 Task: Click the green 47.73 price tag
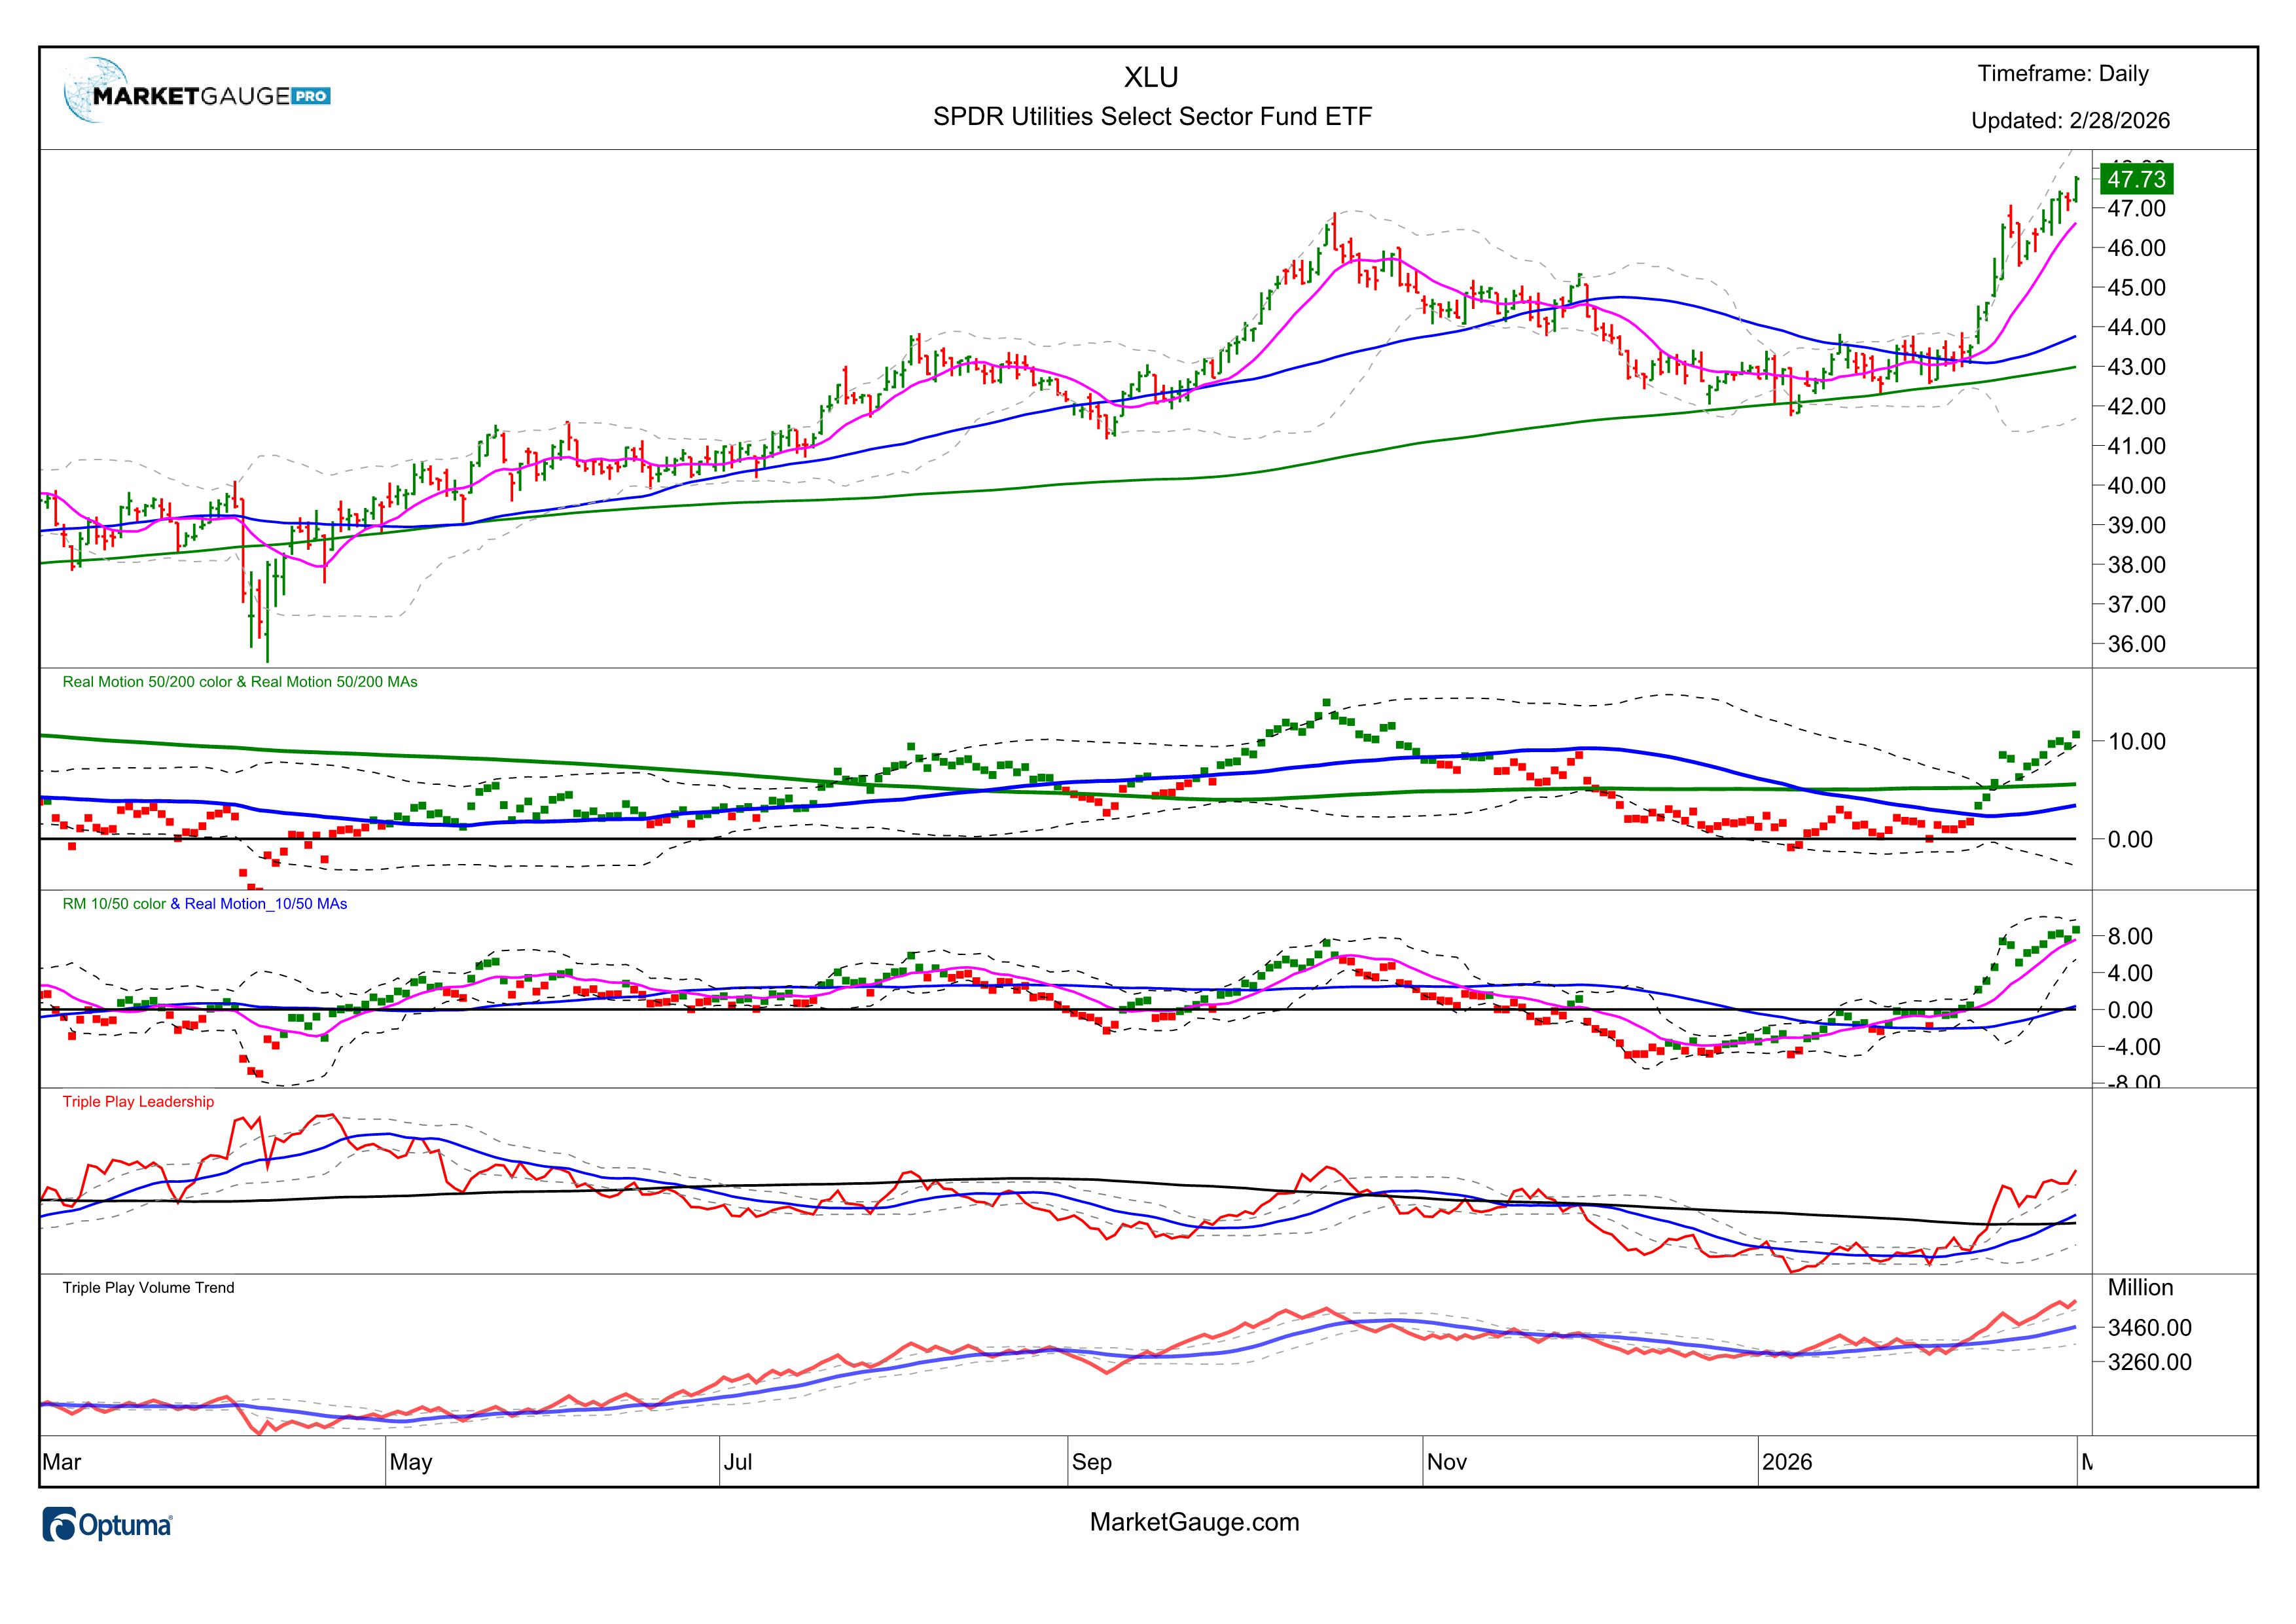2137,179
